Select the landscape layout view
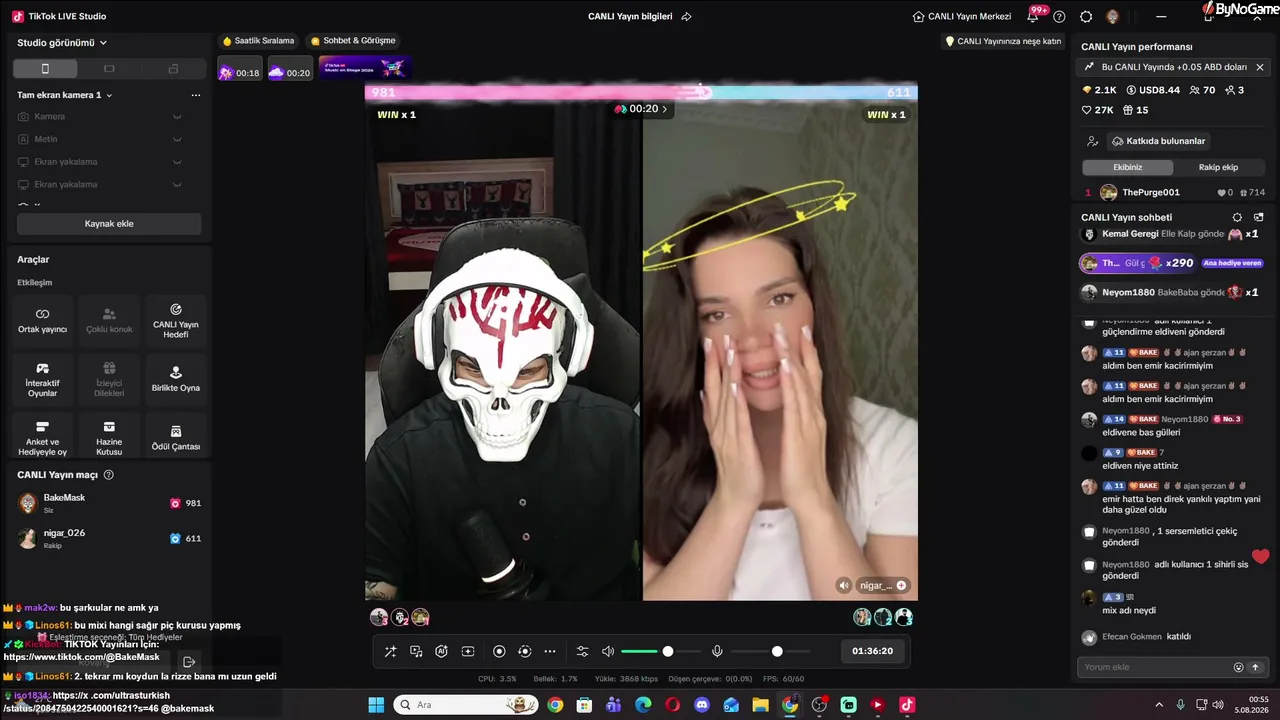 [109, 69]
